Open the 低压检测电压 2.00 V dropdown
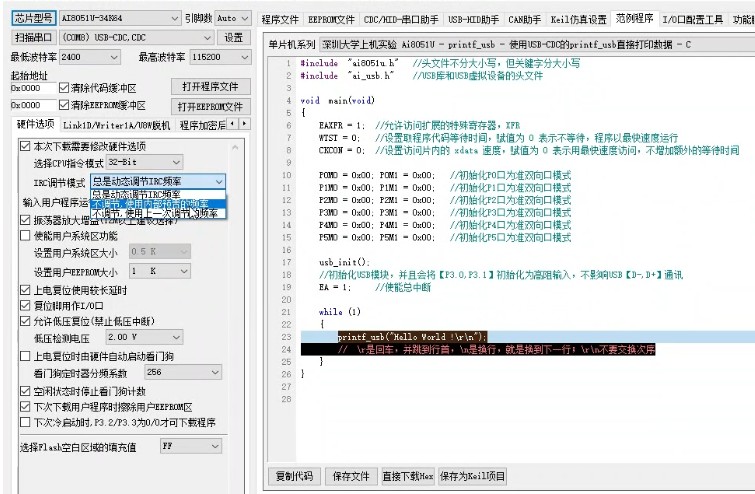 [x=144, y=337]
